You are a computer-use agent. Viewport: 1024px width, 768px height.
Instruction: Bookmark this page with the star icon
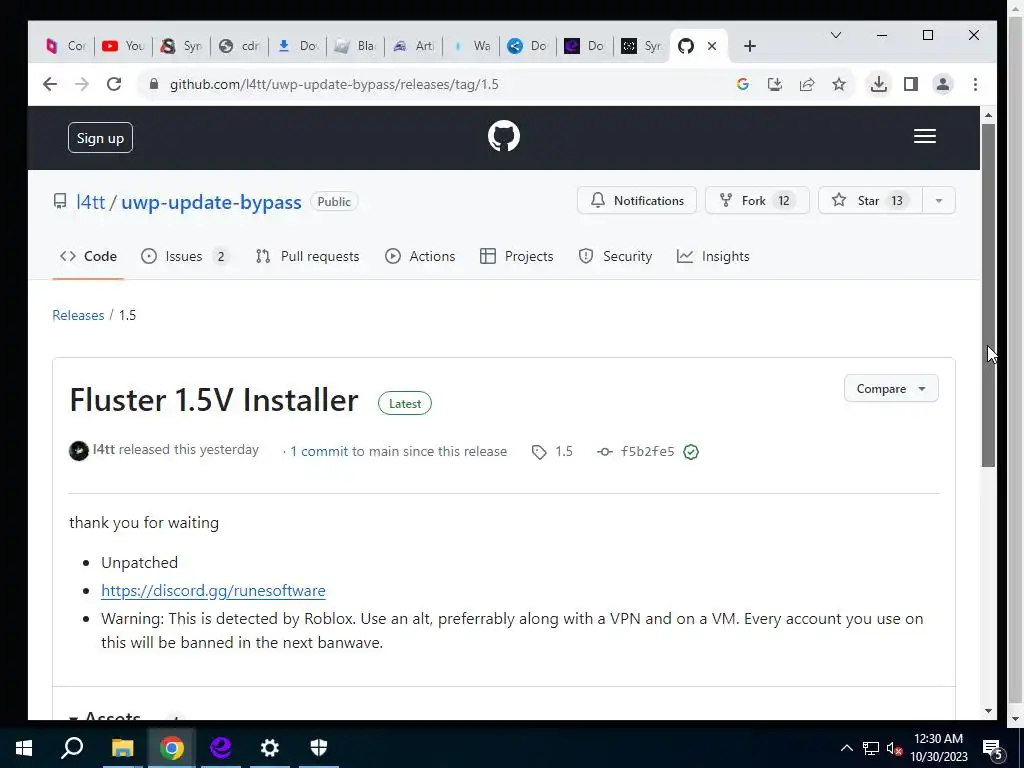pyautogui.click(x=839, y=84)
